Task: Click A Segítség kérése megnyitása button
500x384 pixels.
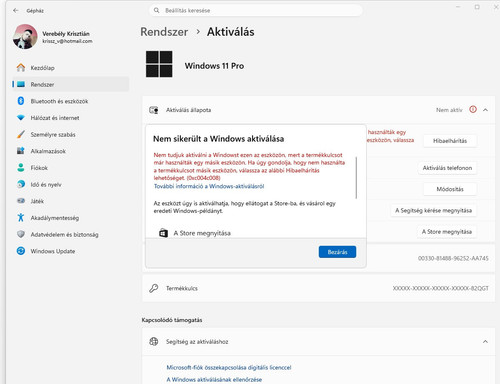Action: 433,210
